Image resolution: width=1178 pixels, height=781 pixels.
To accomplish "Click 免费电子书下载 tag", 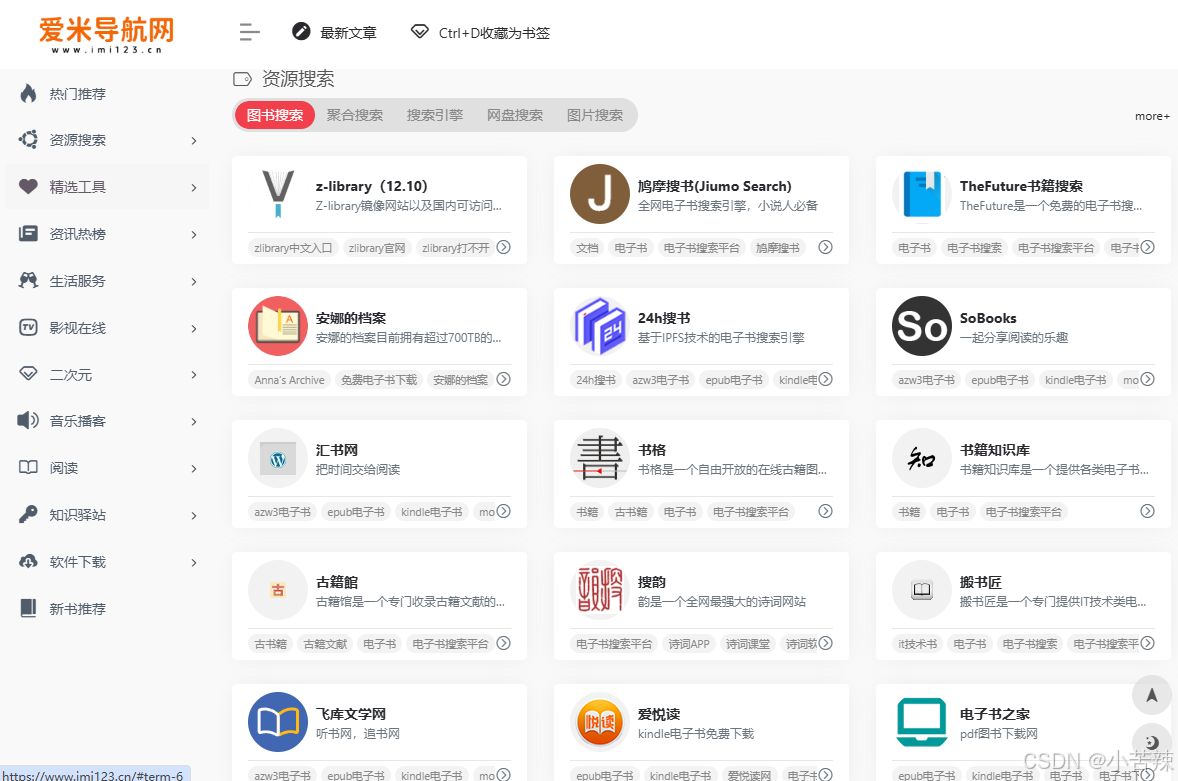I will [x=379, y=380].
